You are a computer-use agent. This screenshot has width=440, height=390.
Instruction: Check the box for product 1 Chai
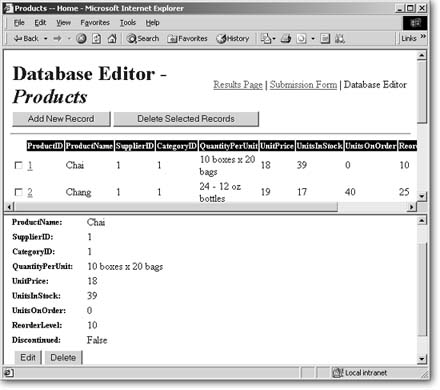click(19, 165)
